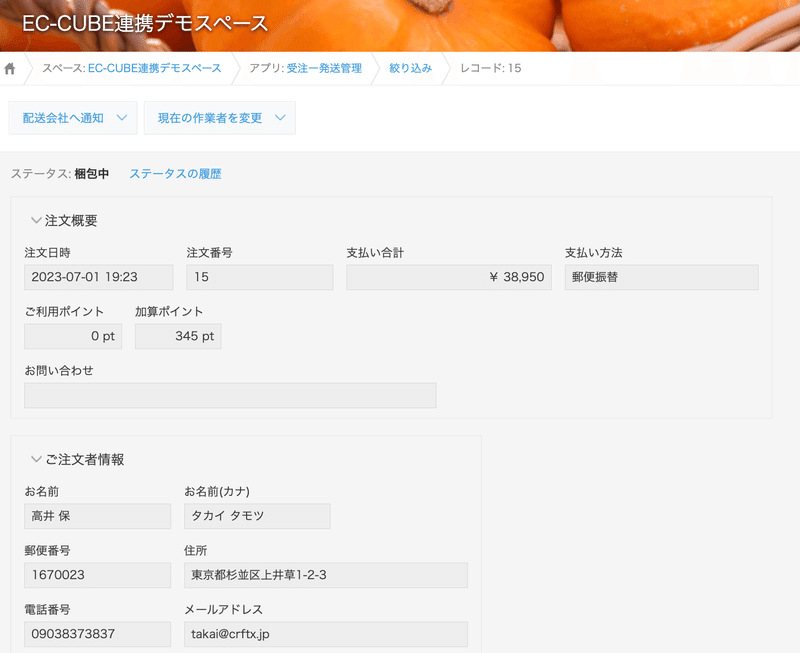Go to portal via home icon
800x653 pixels.
[10, 68]
